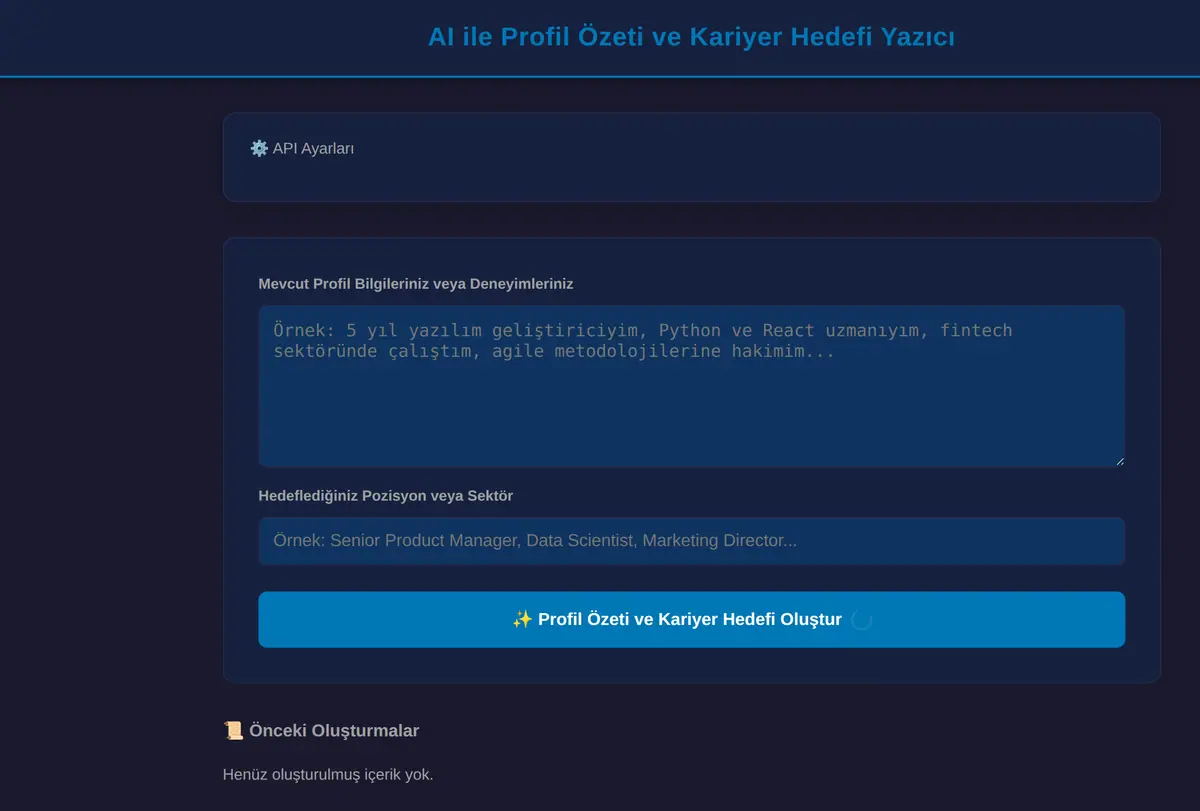Click the resize handle of the profile textarea
This screenshot has width=1200, height=811.
click(1119, 461)
